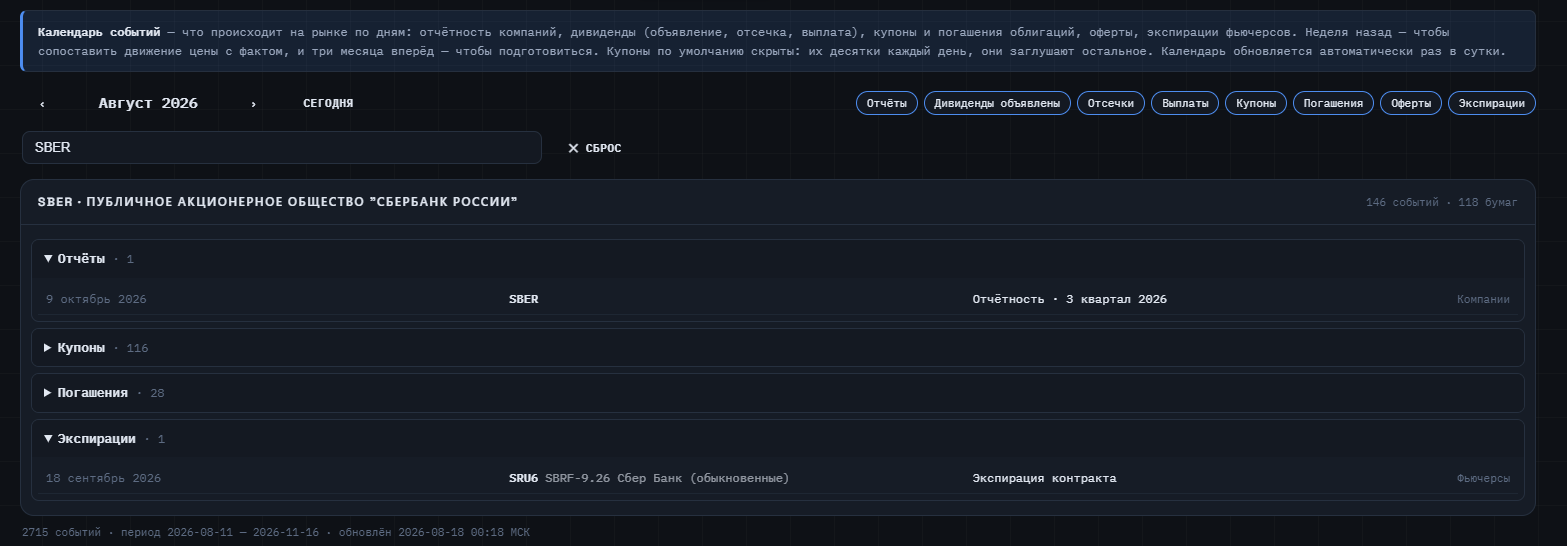1567x546 pixels.
Task: Click the Август 2026 month label
Action: pyautogui.click(x=148, y=103)
